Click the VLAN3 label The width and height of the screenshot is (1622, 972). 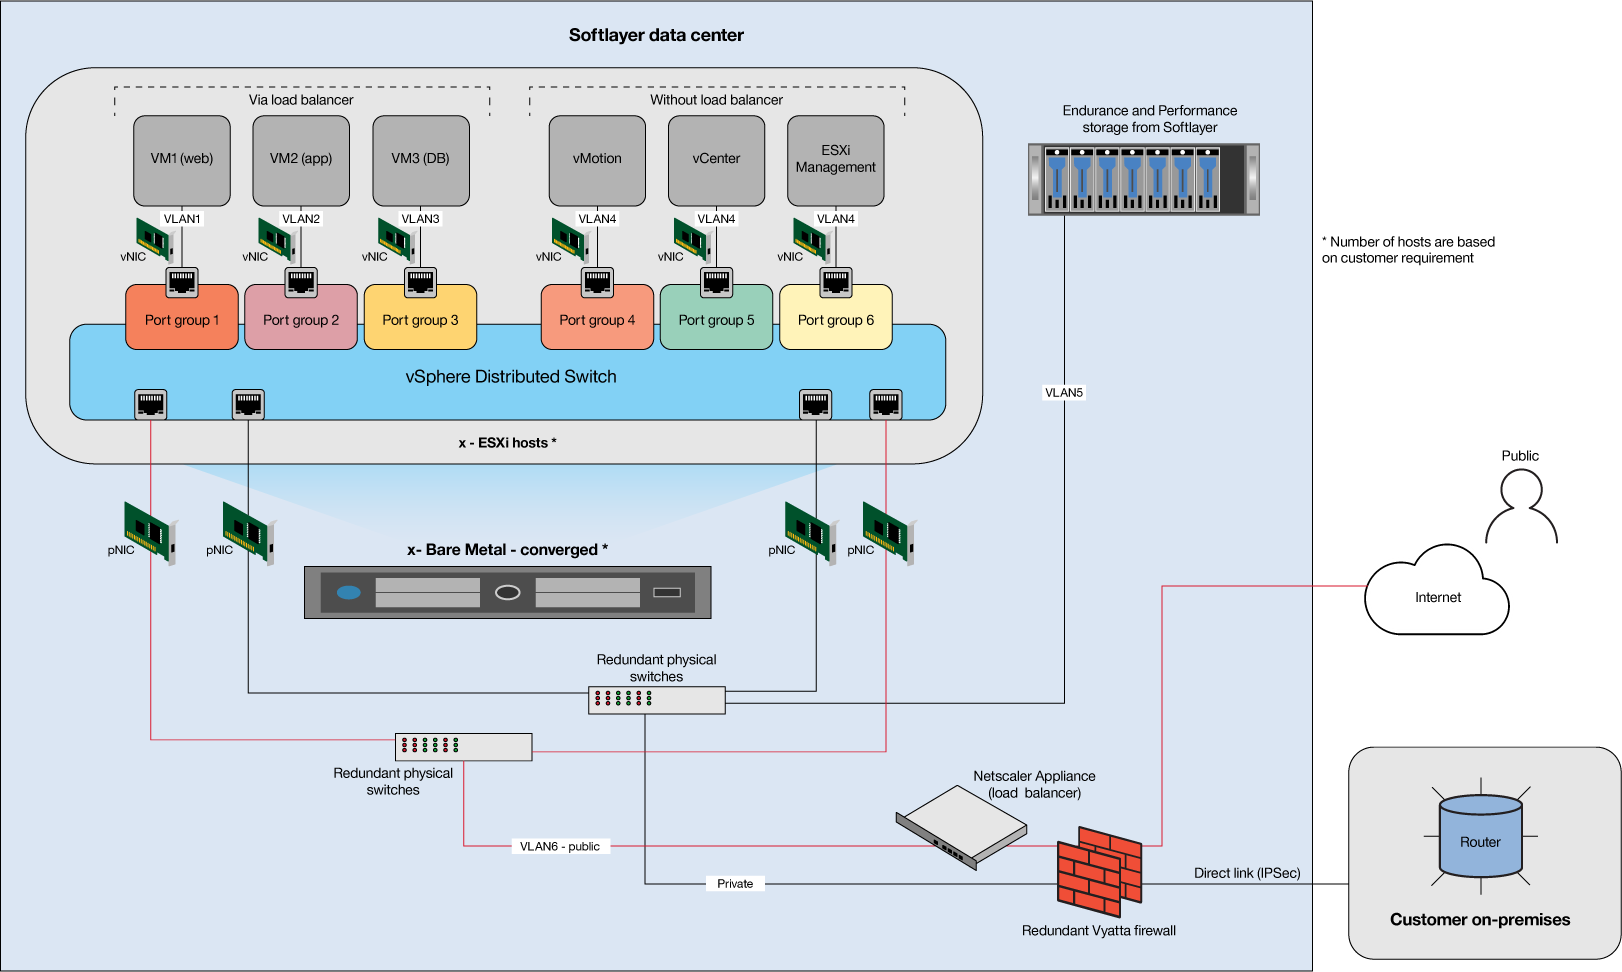coord(420,219)
